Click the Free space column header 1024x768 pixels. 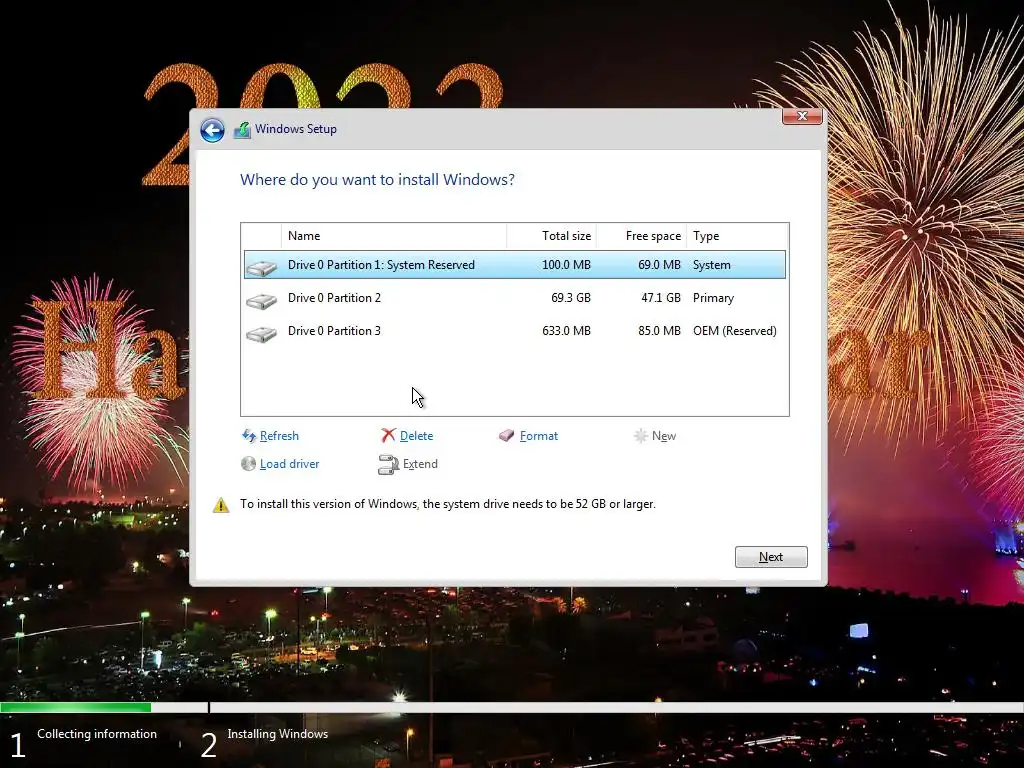point(641,236)
